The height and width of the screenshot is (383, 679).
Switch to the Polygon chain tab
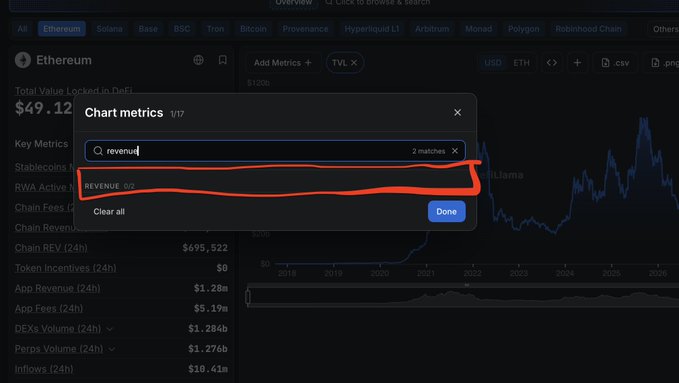[x=524, y=29]
